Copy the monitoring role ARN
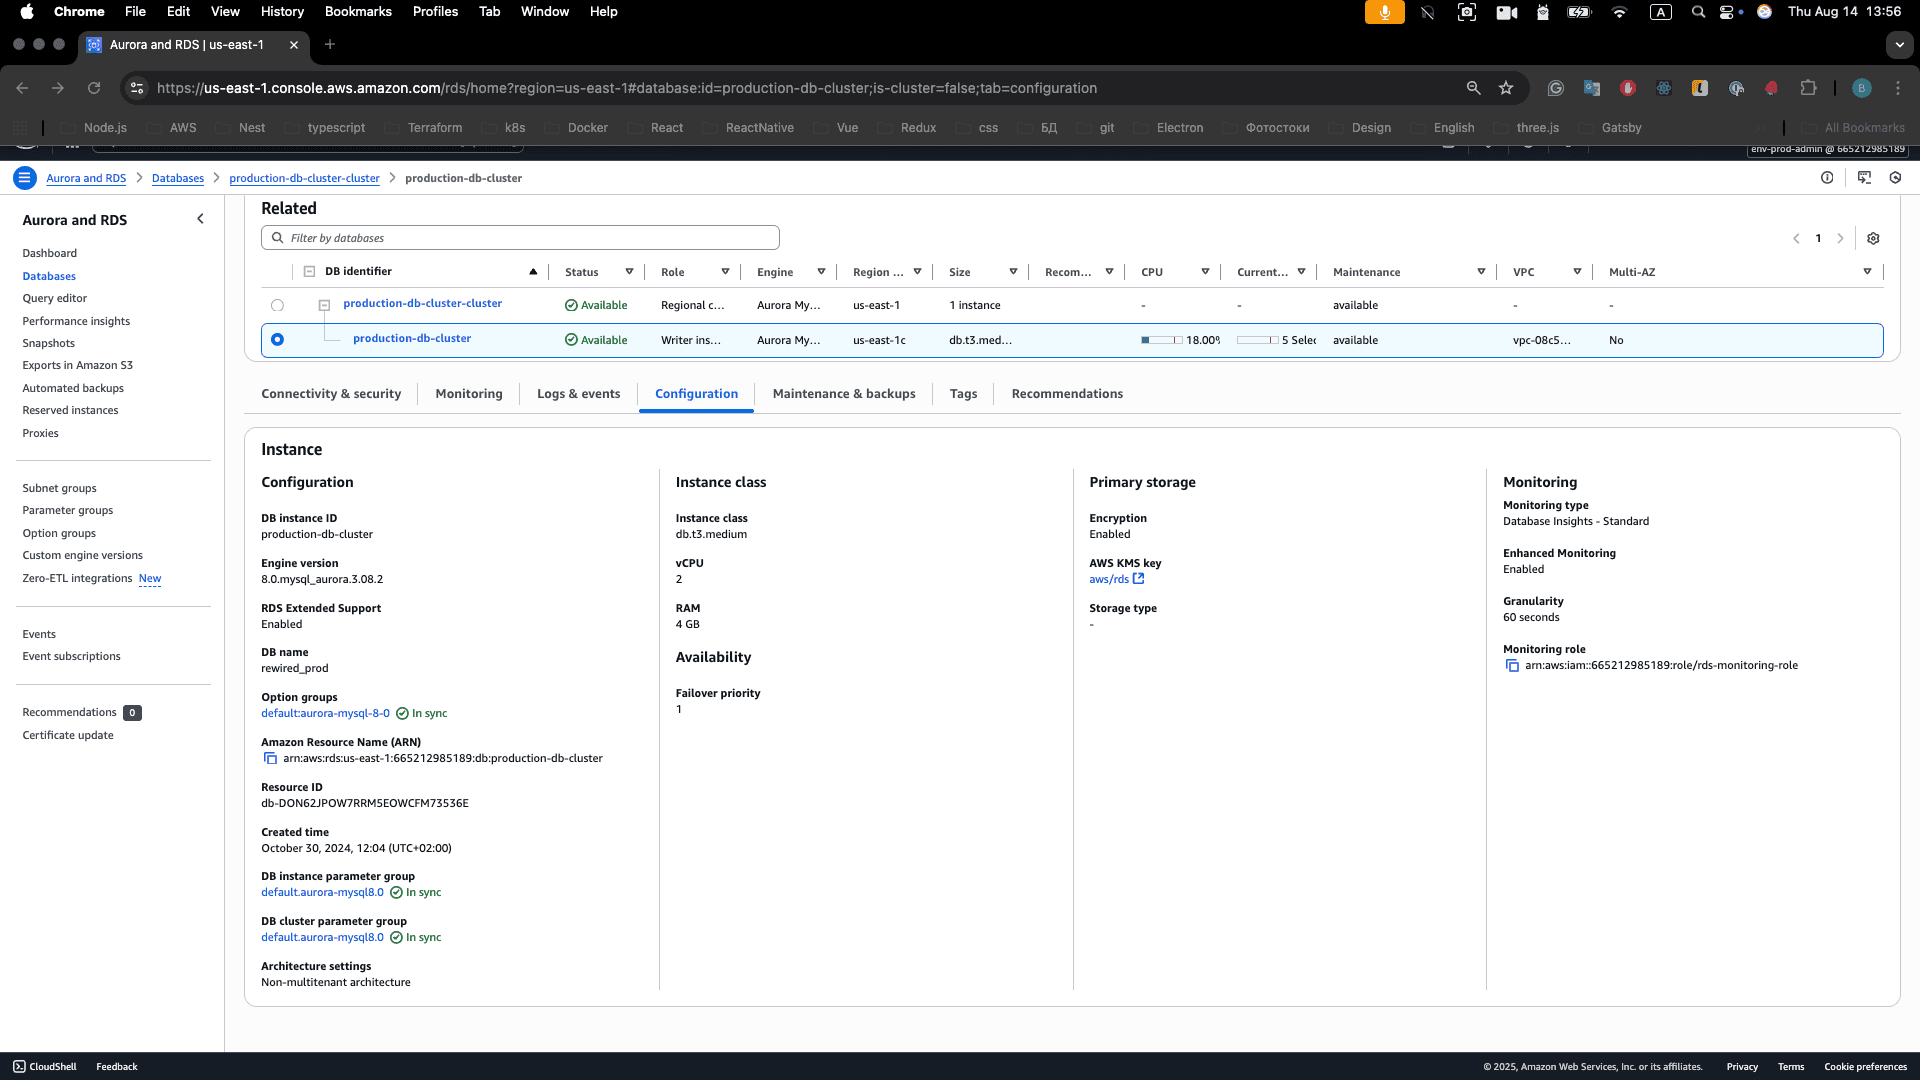 point(1513,665)
